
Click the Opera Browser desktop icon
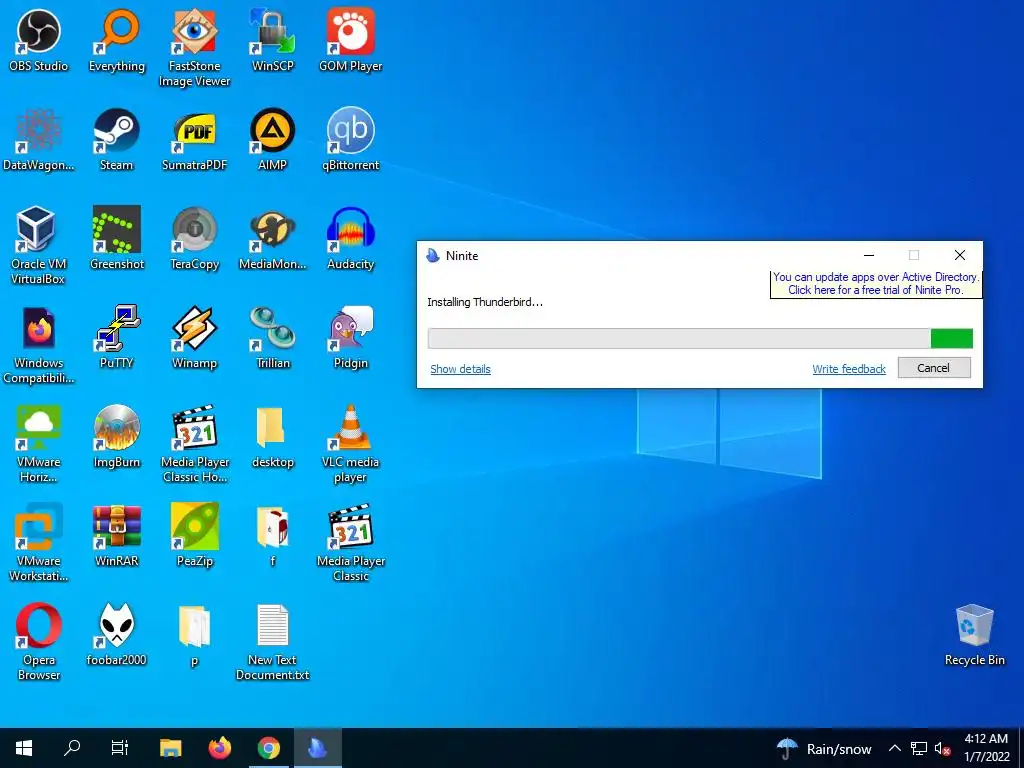[x=39, y=642]
